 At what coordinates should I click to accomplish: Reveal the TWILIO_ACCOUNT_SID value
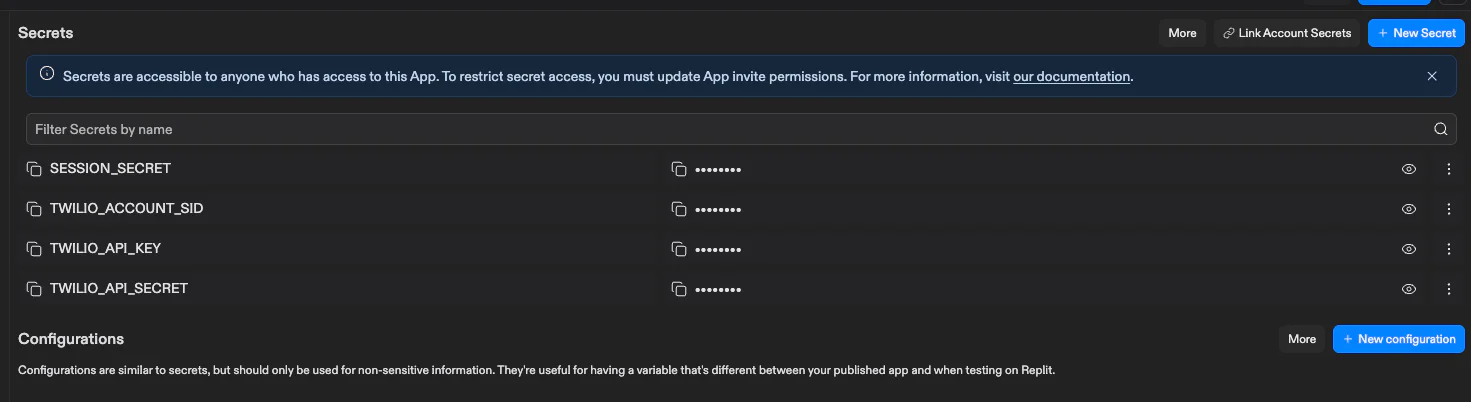coord(1409,209)
